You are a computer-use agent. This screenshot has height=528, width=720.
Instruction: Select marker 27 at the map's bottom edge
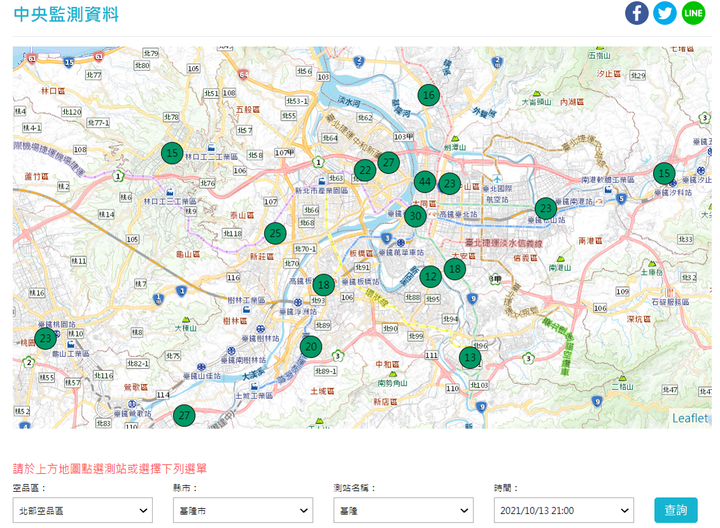coord(184,416)
